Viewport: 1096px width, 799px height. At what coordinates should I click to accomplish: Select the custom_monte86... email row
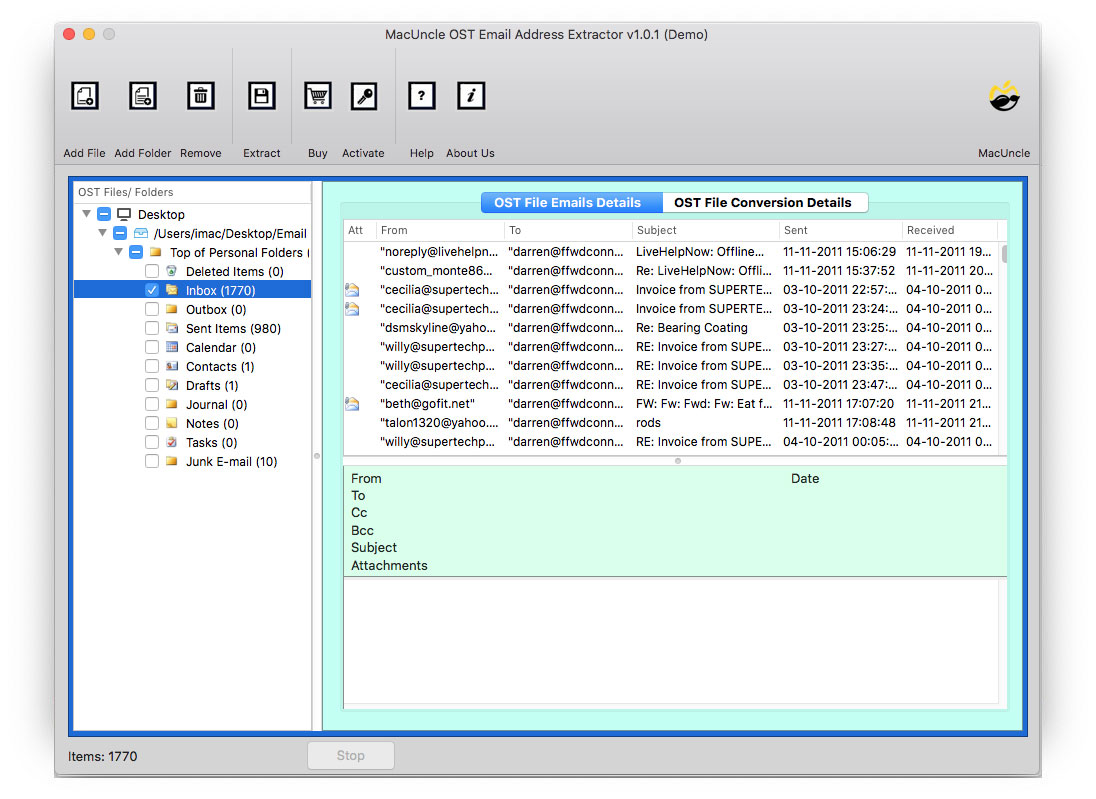[x=670, y=271]
